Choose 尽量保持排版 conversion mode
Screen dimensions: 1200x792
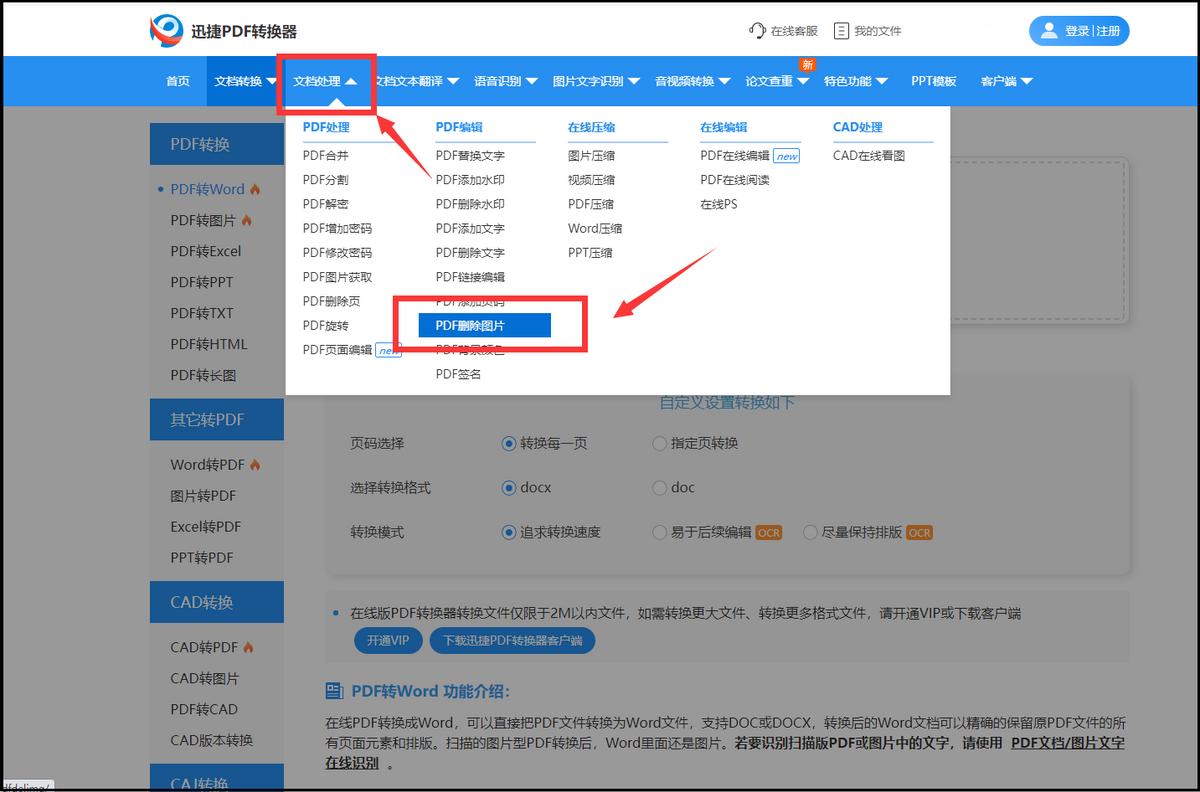pos(810,532)
